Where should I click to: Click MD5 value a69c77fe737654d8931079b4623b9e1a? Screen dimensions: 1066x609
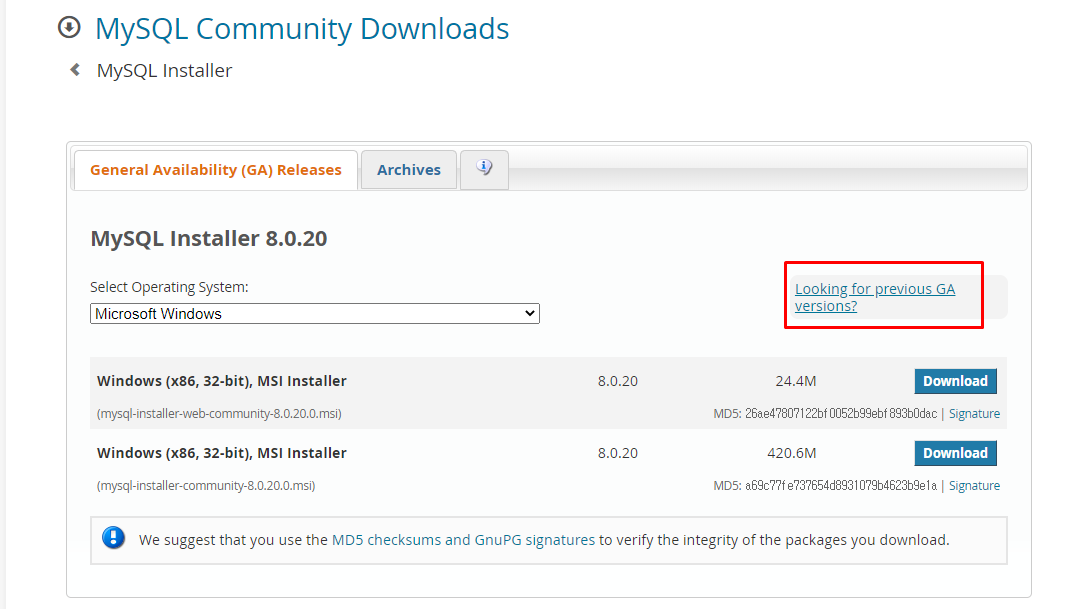pyautogui.click(x=841, y=485)
